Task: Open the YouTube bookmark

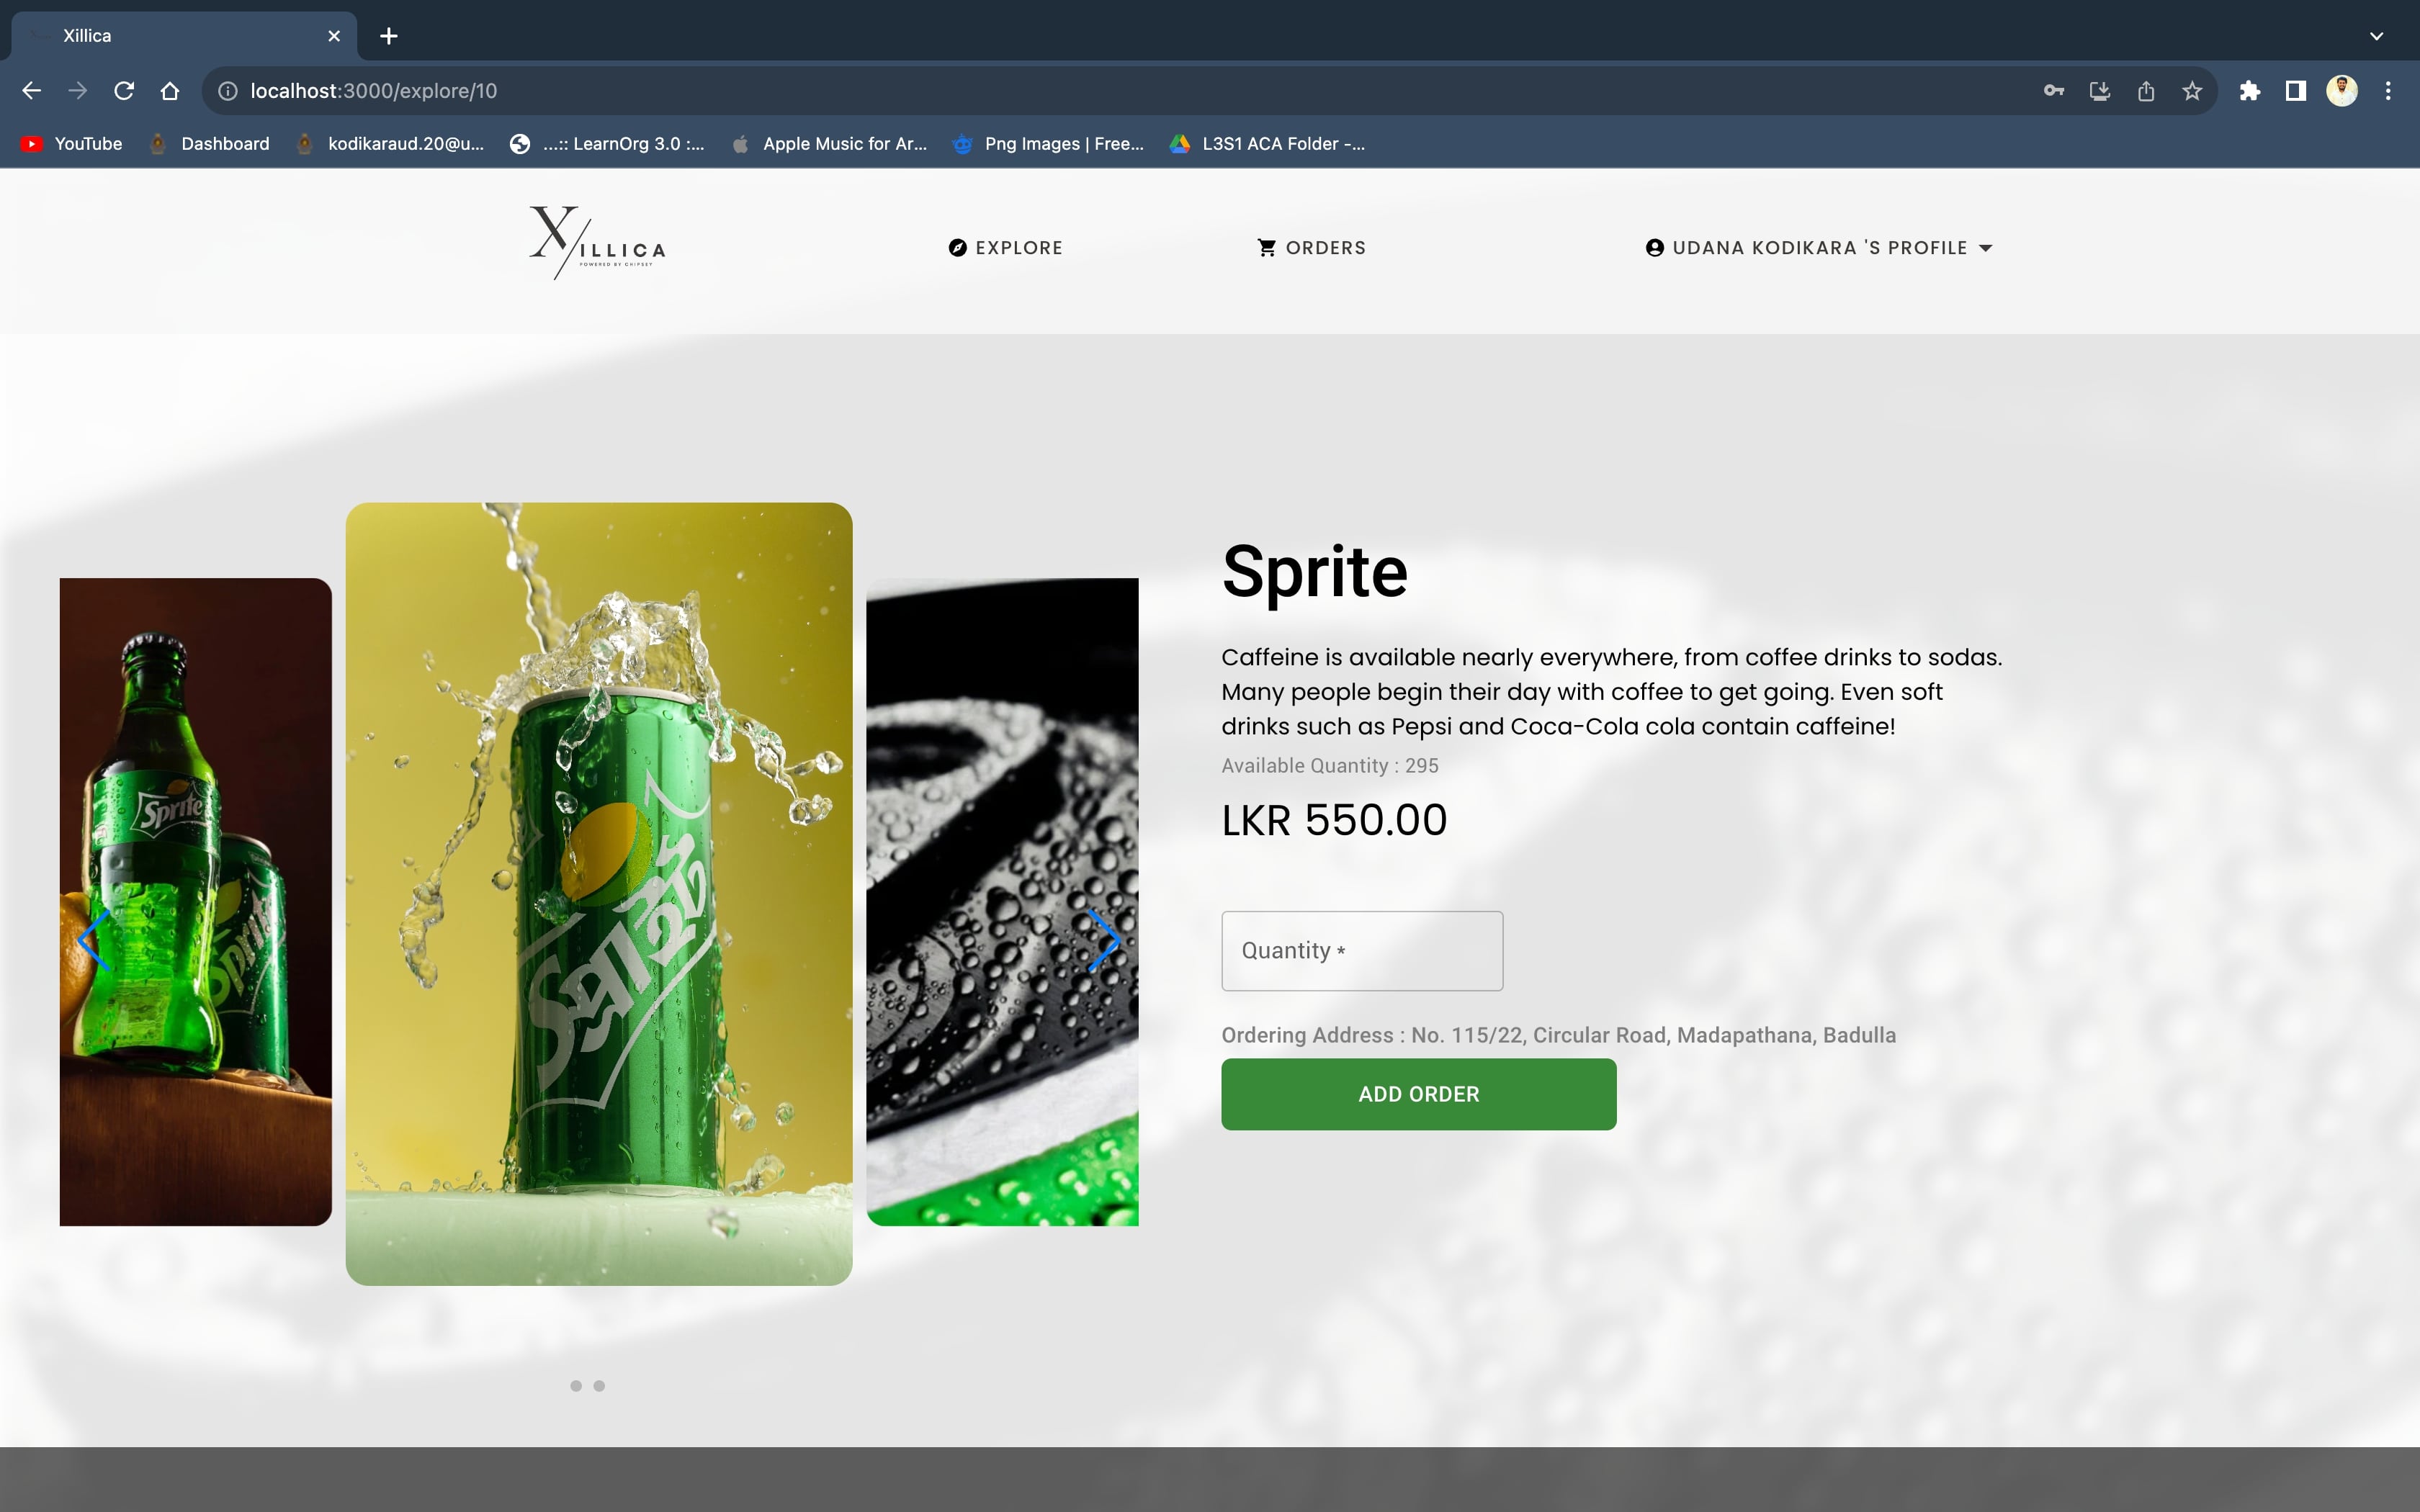Action: click(x=72, y=144)
